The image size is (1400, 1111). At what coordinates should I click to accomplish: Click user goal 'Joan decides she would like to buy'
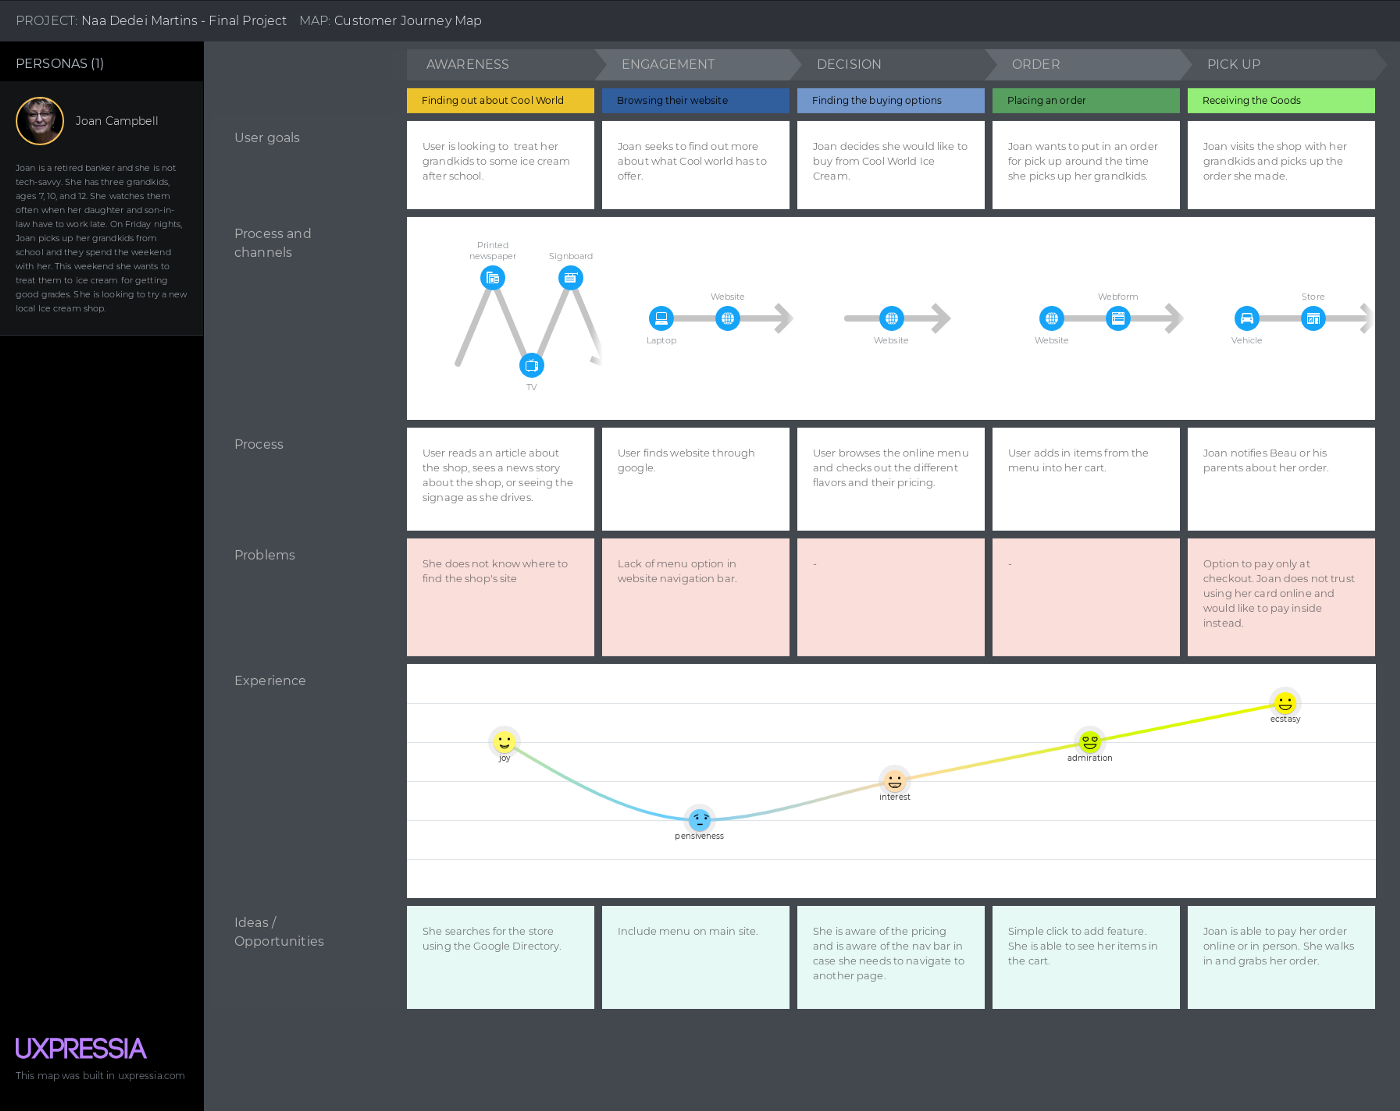tap(891, 165)
